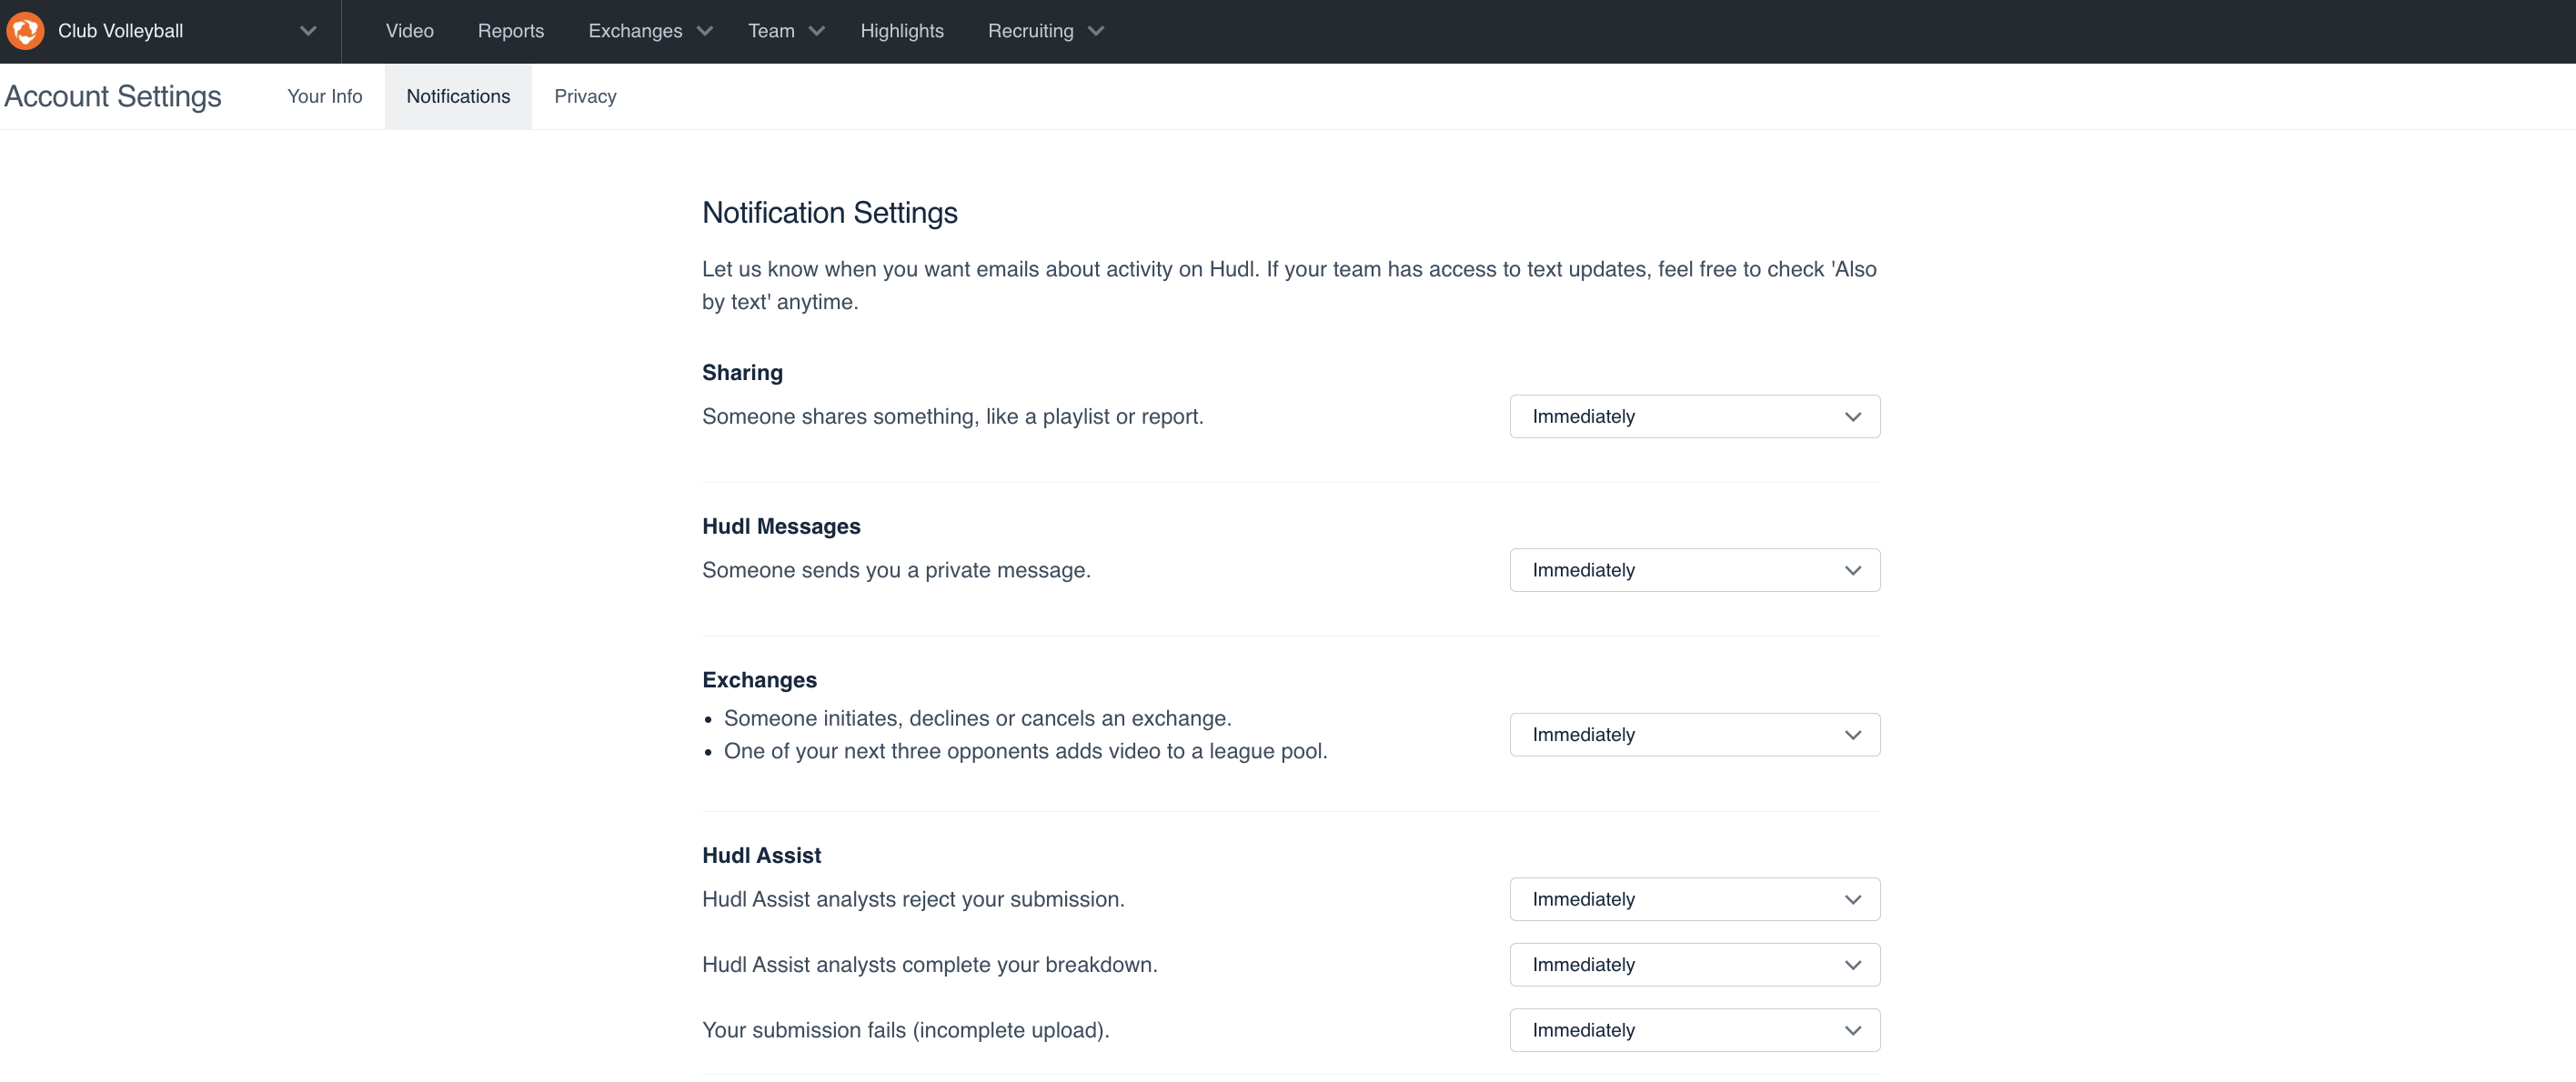Viewport: 2576px width, 1082px height.
Task: Click the chevron beside the Recruiting menu
Action: [x=1096, y=31]
